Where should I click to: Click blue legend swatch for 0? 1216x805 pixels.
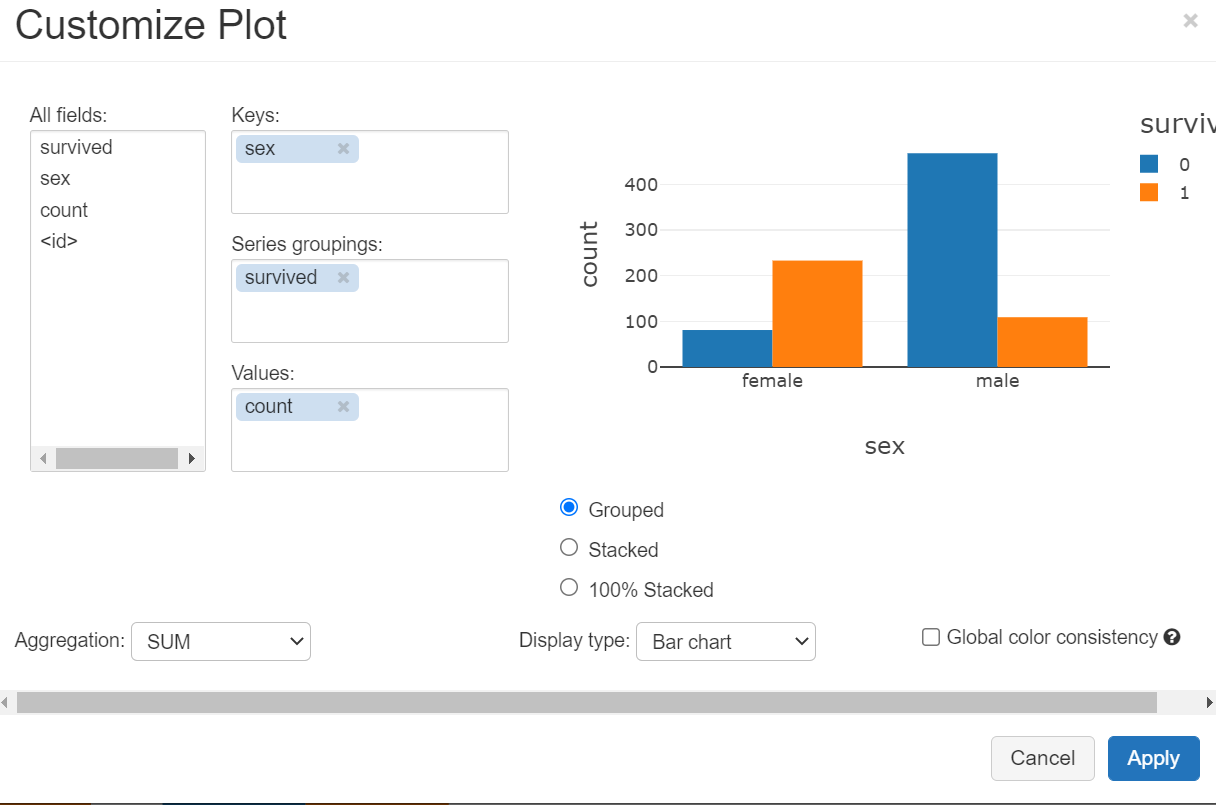[1149, 165]
